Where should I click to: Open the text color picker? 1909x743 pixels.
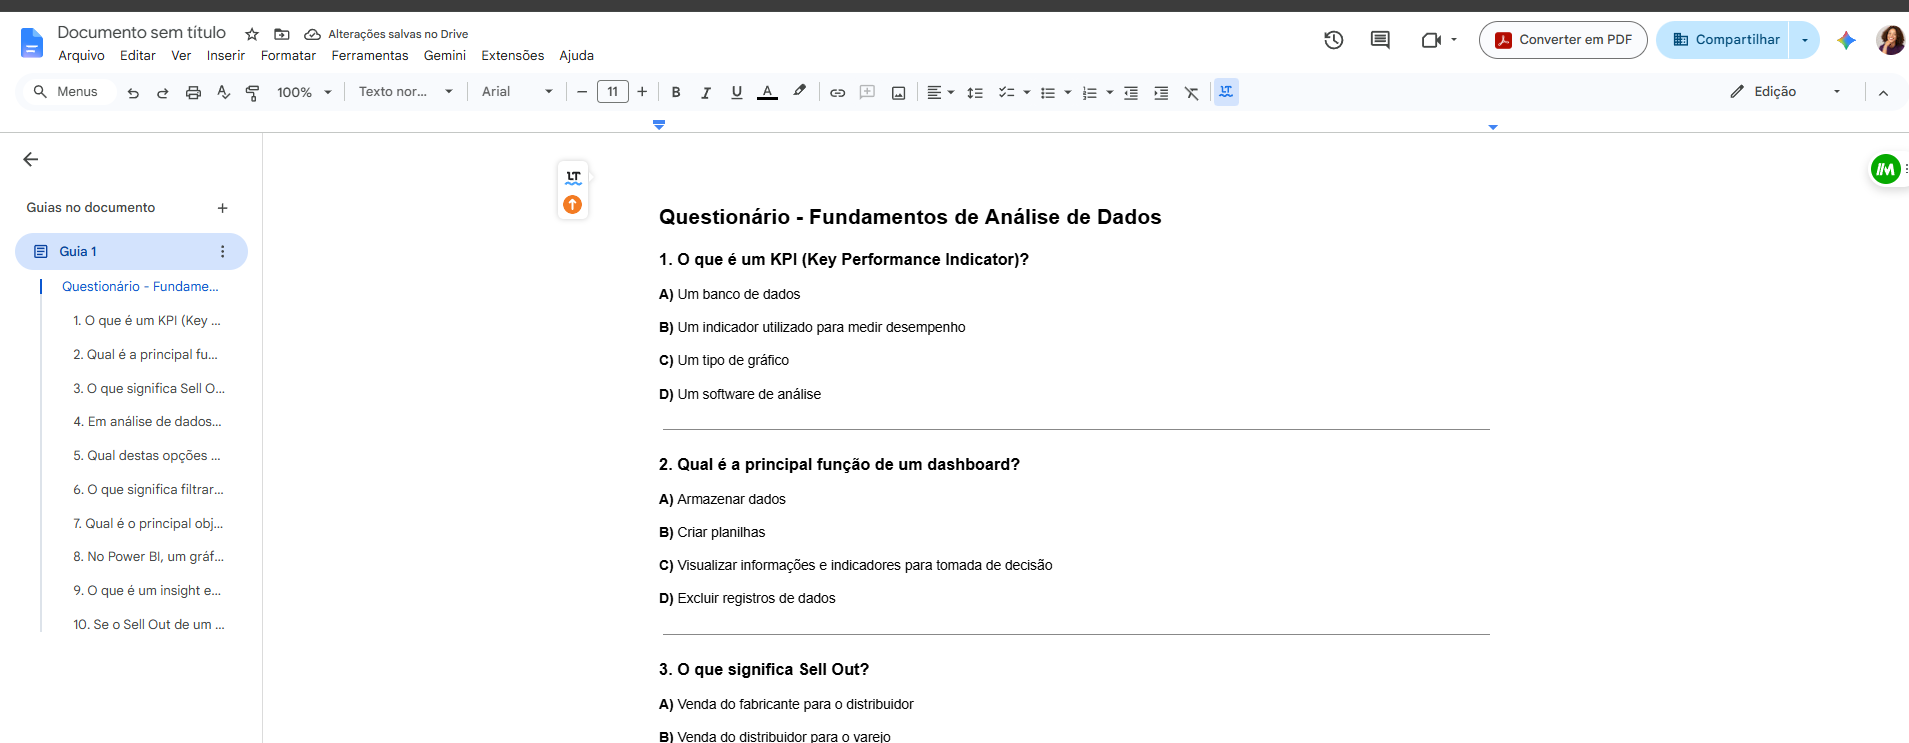coord(767,92)
